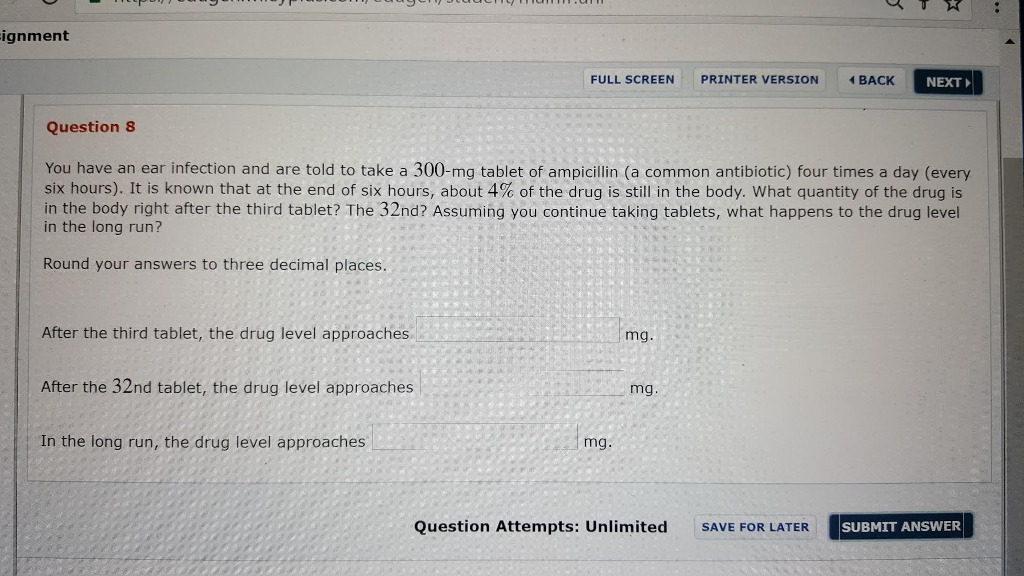Open the Printer Version
Image resolution: width=1024 pixels, height=576 pixels.
759,80
